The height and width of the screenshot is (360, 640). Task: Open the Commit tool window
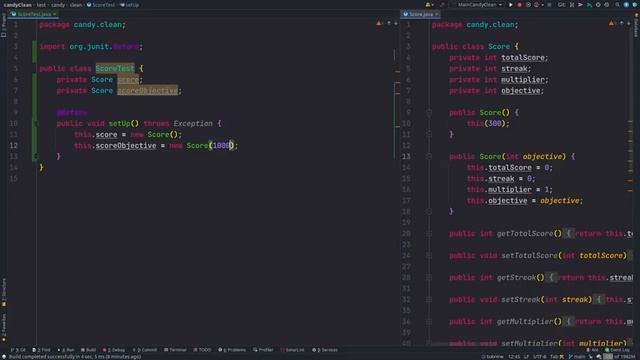tap(145, 350)
